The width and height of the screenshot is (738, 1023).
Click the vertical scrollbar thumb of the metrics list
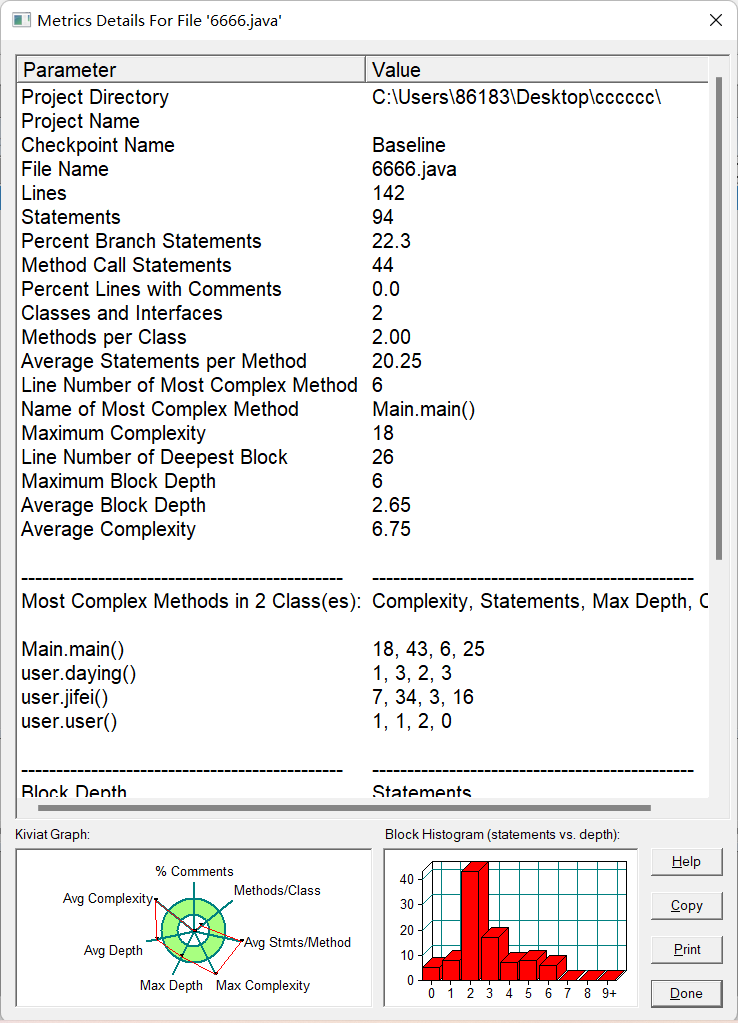tap(718, 318)
